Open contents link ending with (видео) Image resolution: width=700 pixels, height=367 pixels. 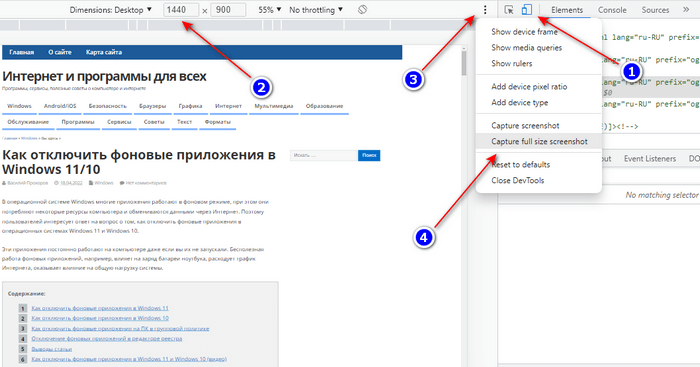129,359
